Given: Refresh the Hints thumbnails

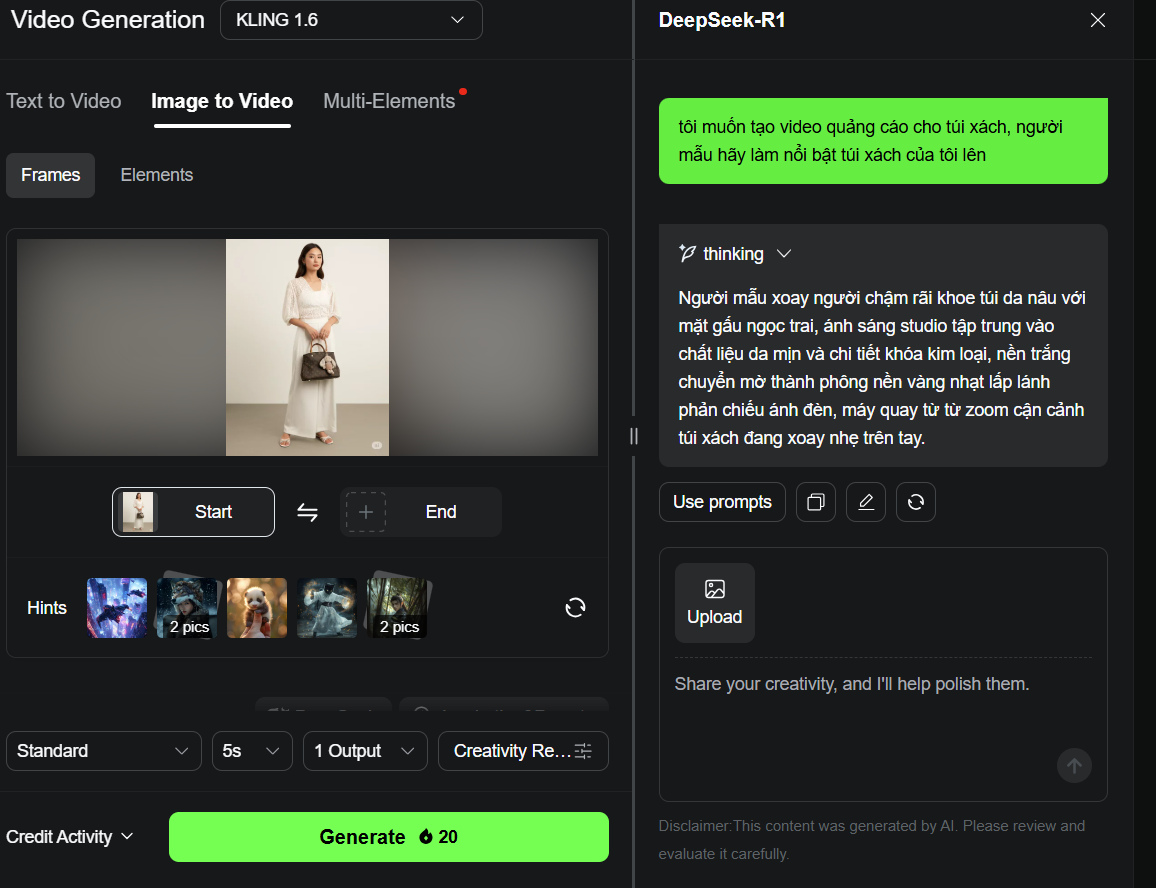Looking at the screenshot, I should [575, 608].
